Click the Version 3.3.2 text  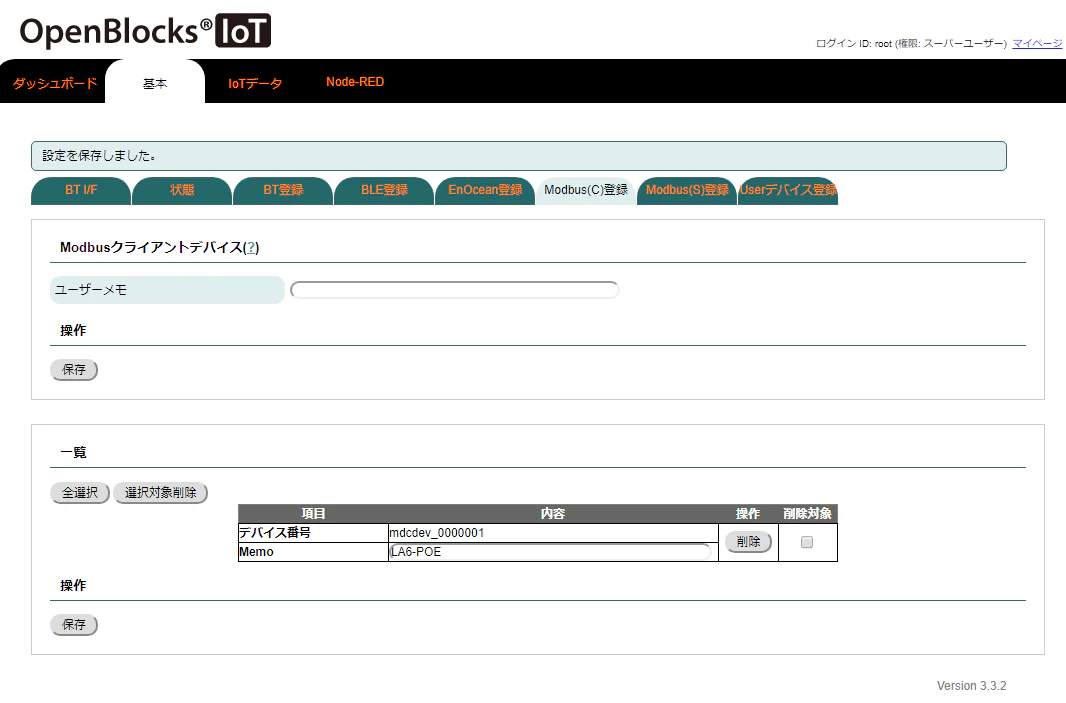tap(972, 686)
